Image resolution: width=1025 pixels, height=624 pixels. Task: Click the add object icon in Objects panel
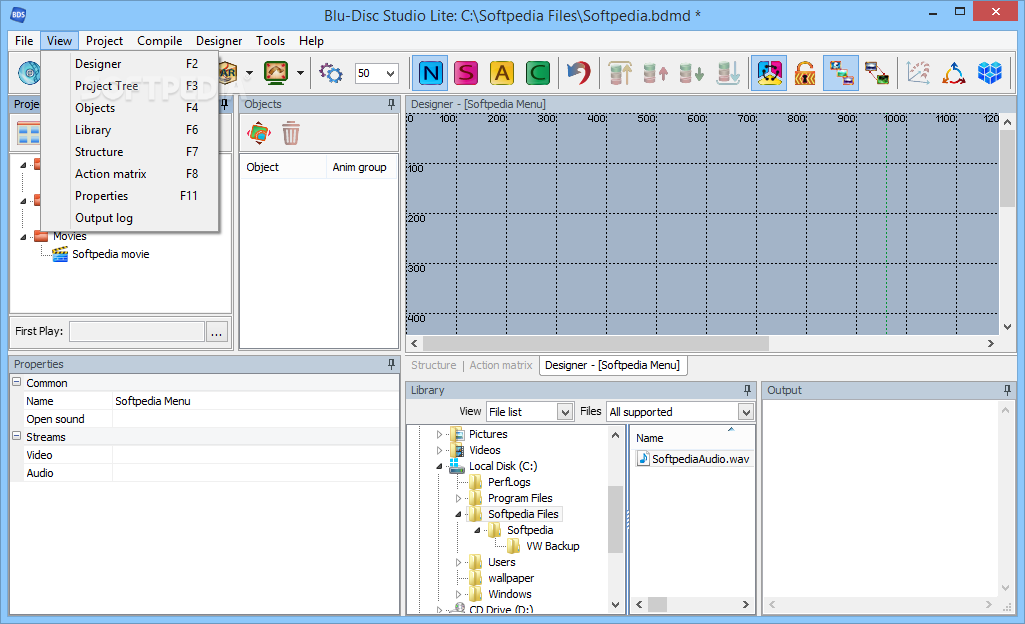pyautogui.click(x=259, y=133)
